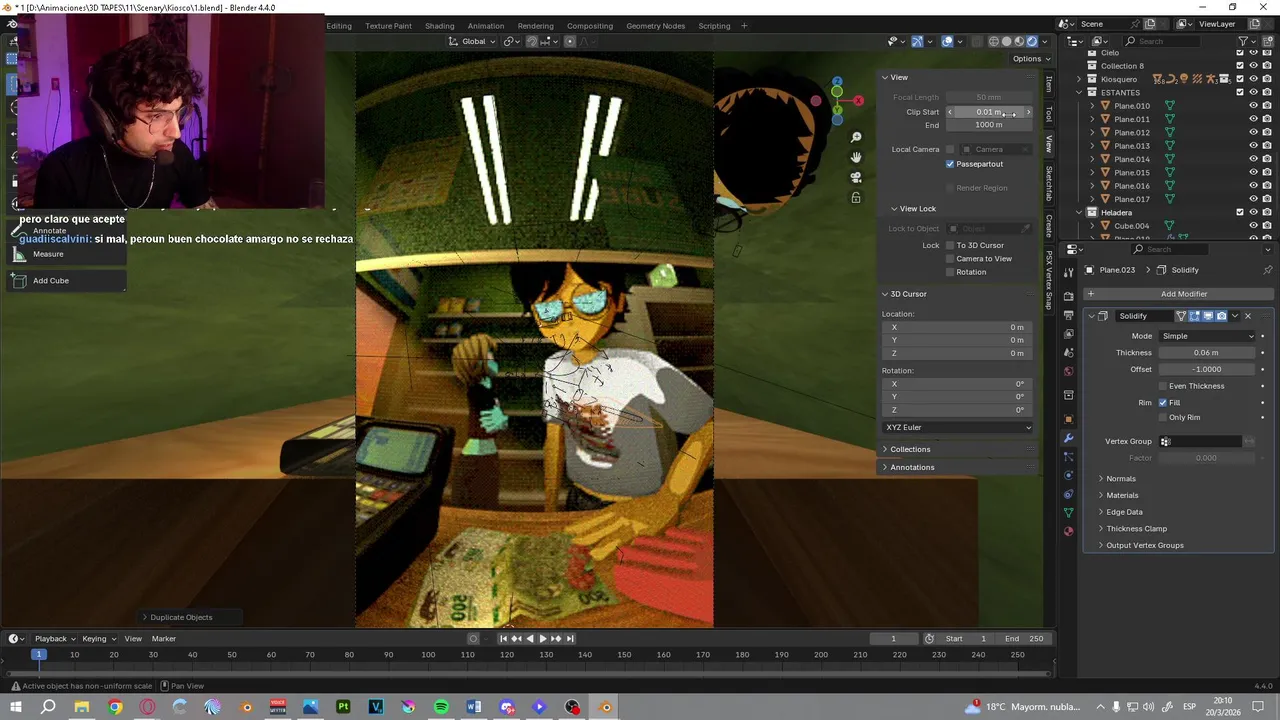Open the Physics properties tab icon
This screenshot has height=720, width=1280.
(1068, 475)
